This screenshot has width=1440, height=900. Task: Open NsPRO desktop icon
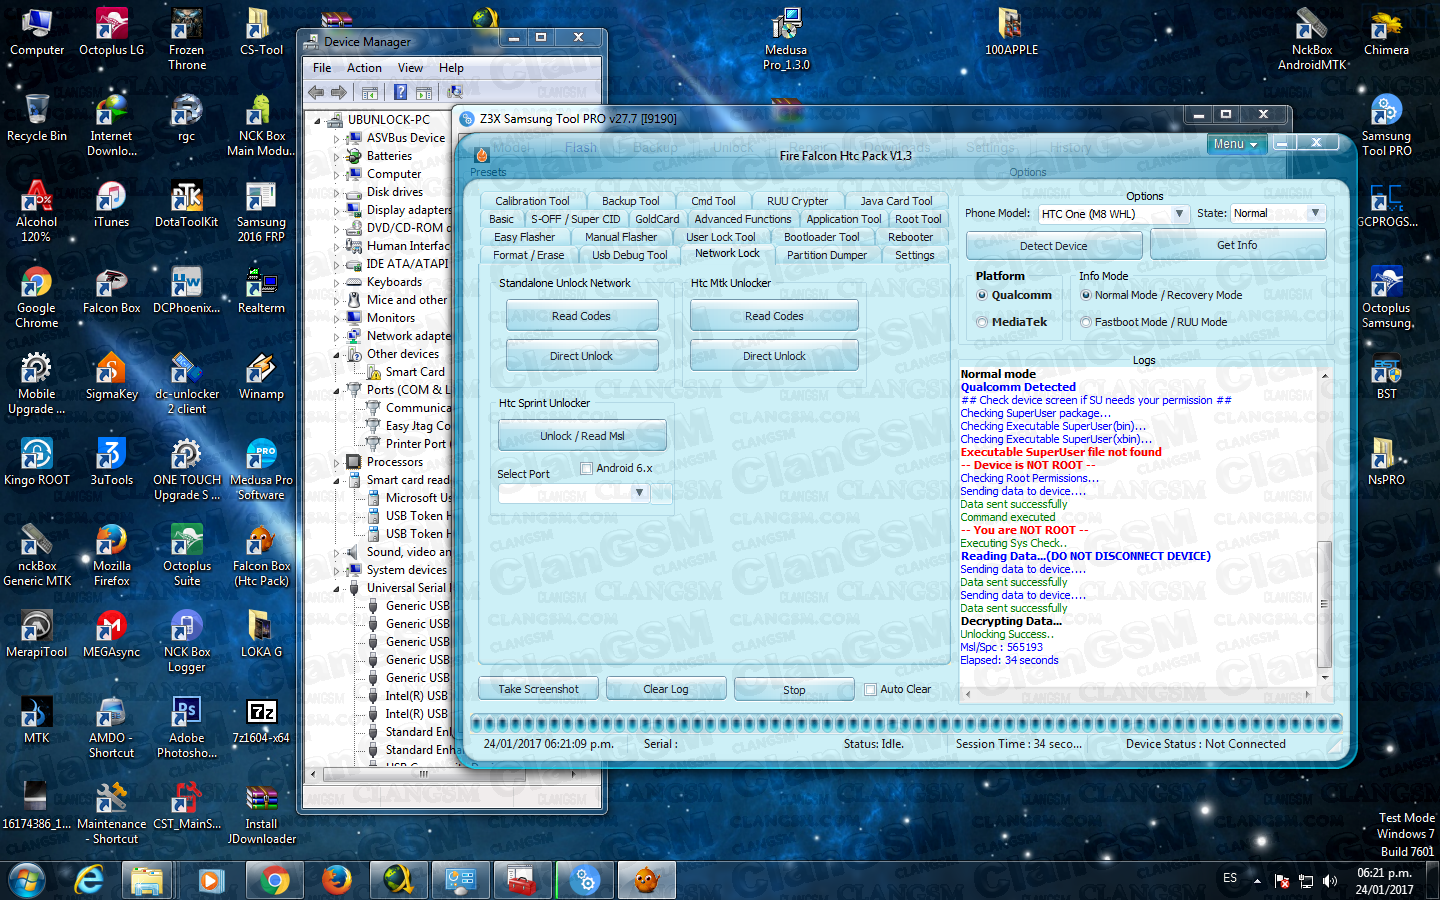pyautogui.click(x=1386, y=462)
